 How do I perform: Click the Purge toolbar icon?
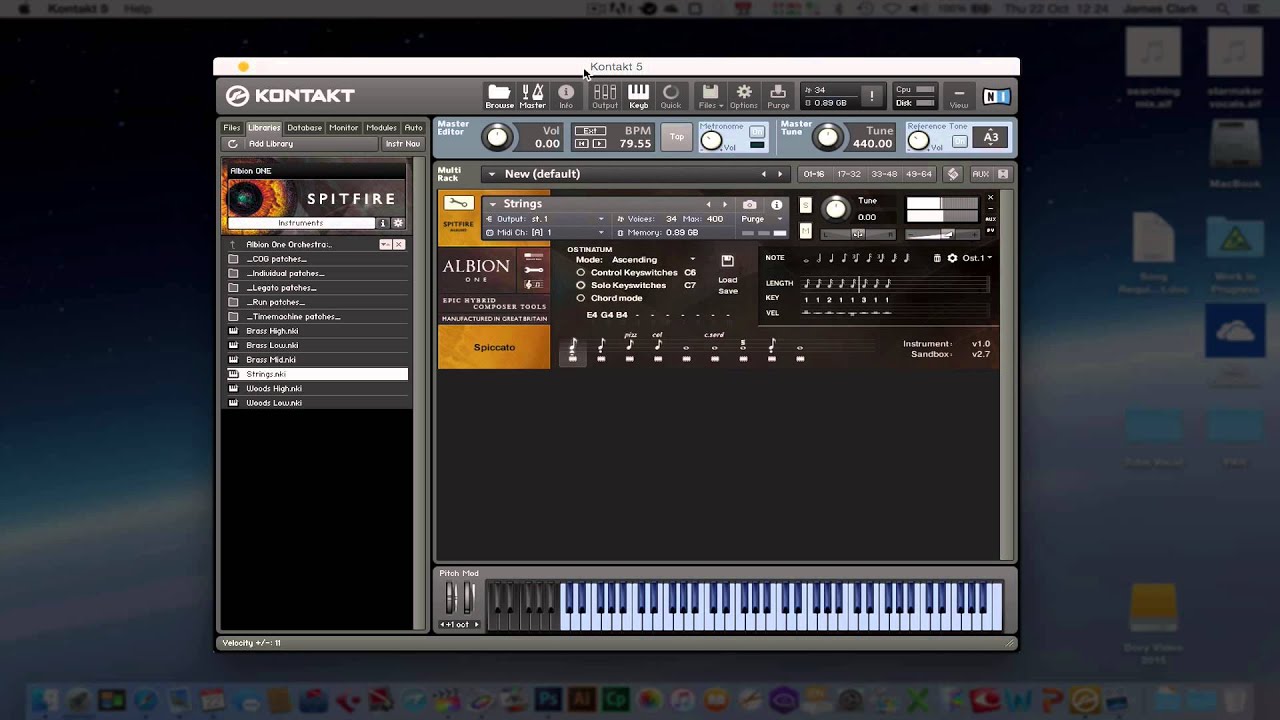pos(778,96)
